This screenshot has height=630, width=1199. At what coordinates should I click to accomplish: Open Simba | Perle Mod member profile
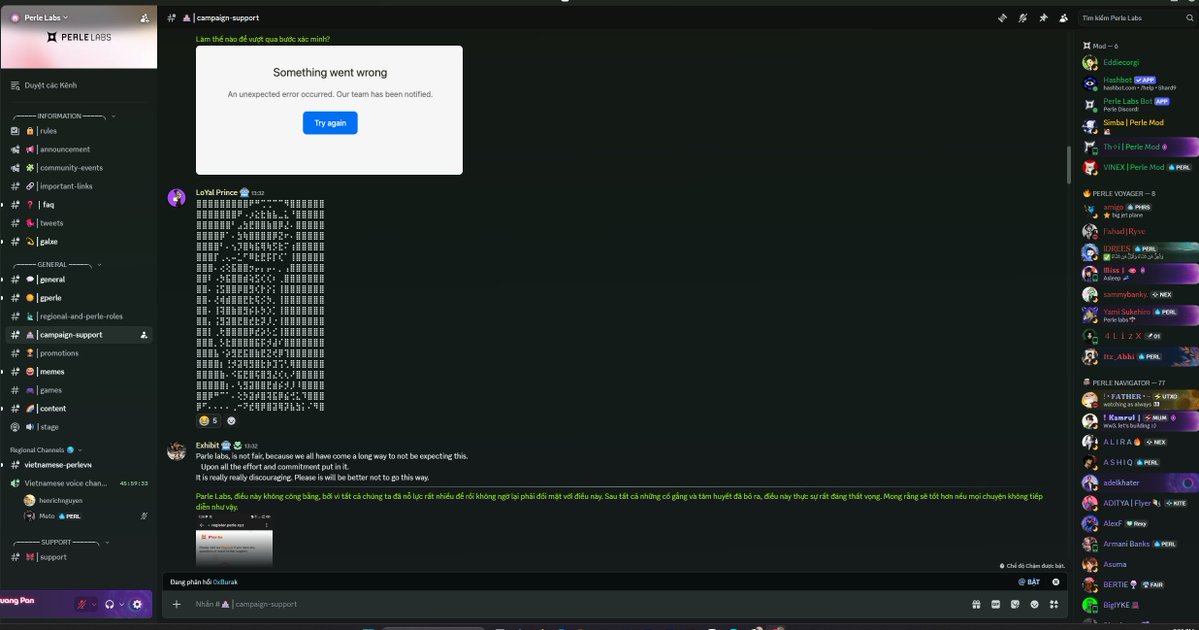1139,125
